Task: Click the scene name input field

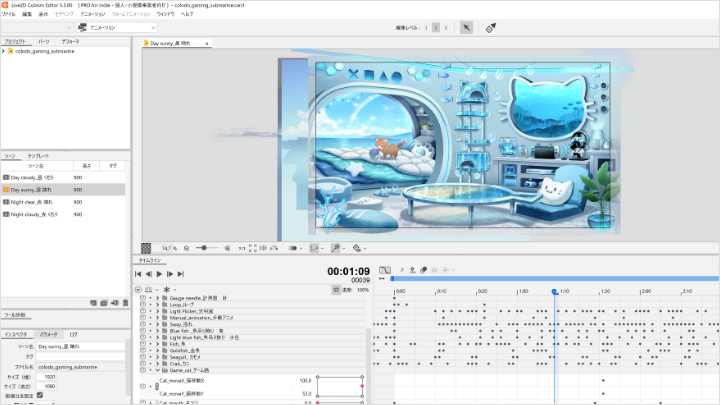Action: (x=80, y=347)
